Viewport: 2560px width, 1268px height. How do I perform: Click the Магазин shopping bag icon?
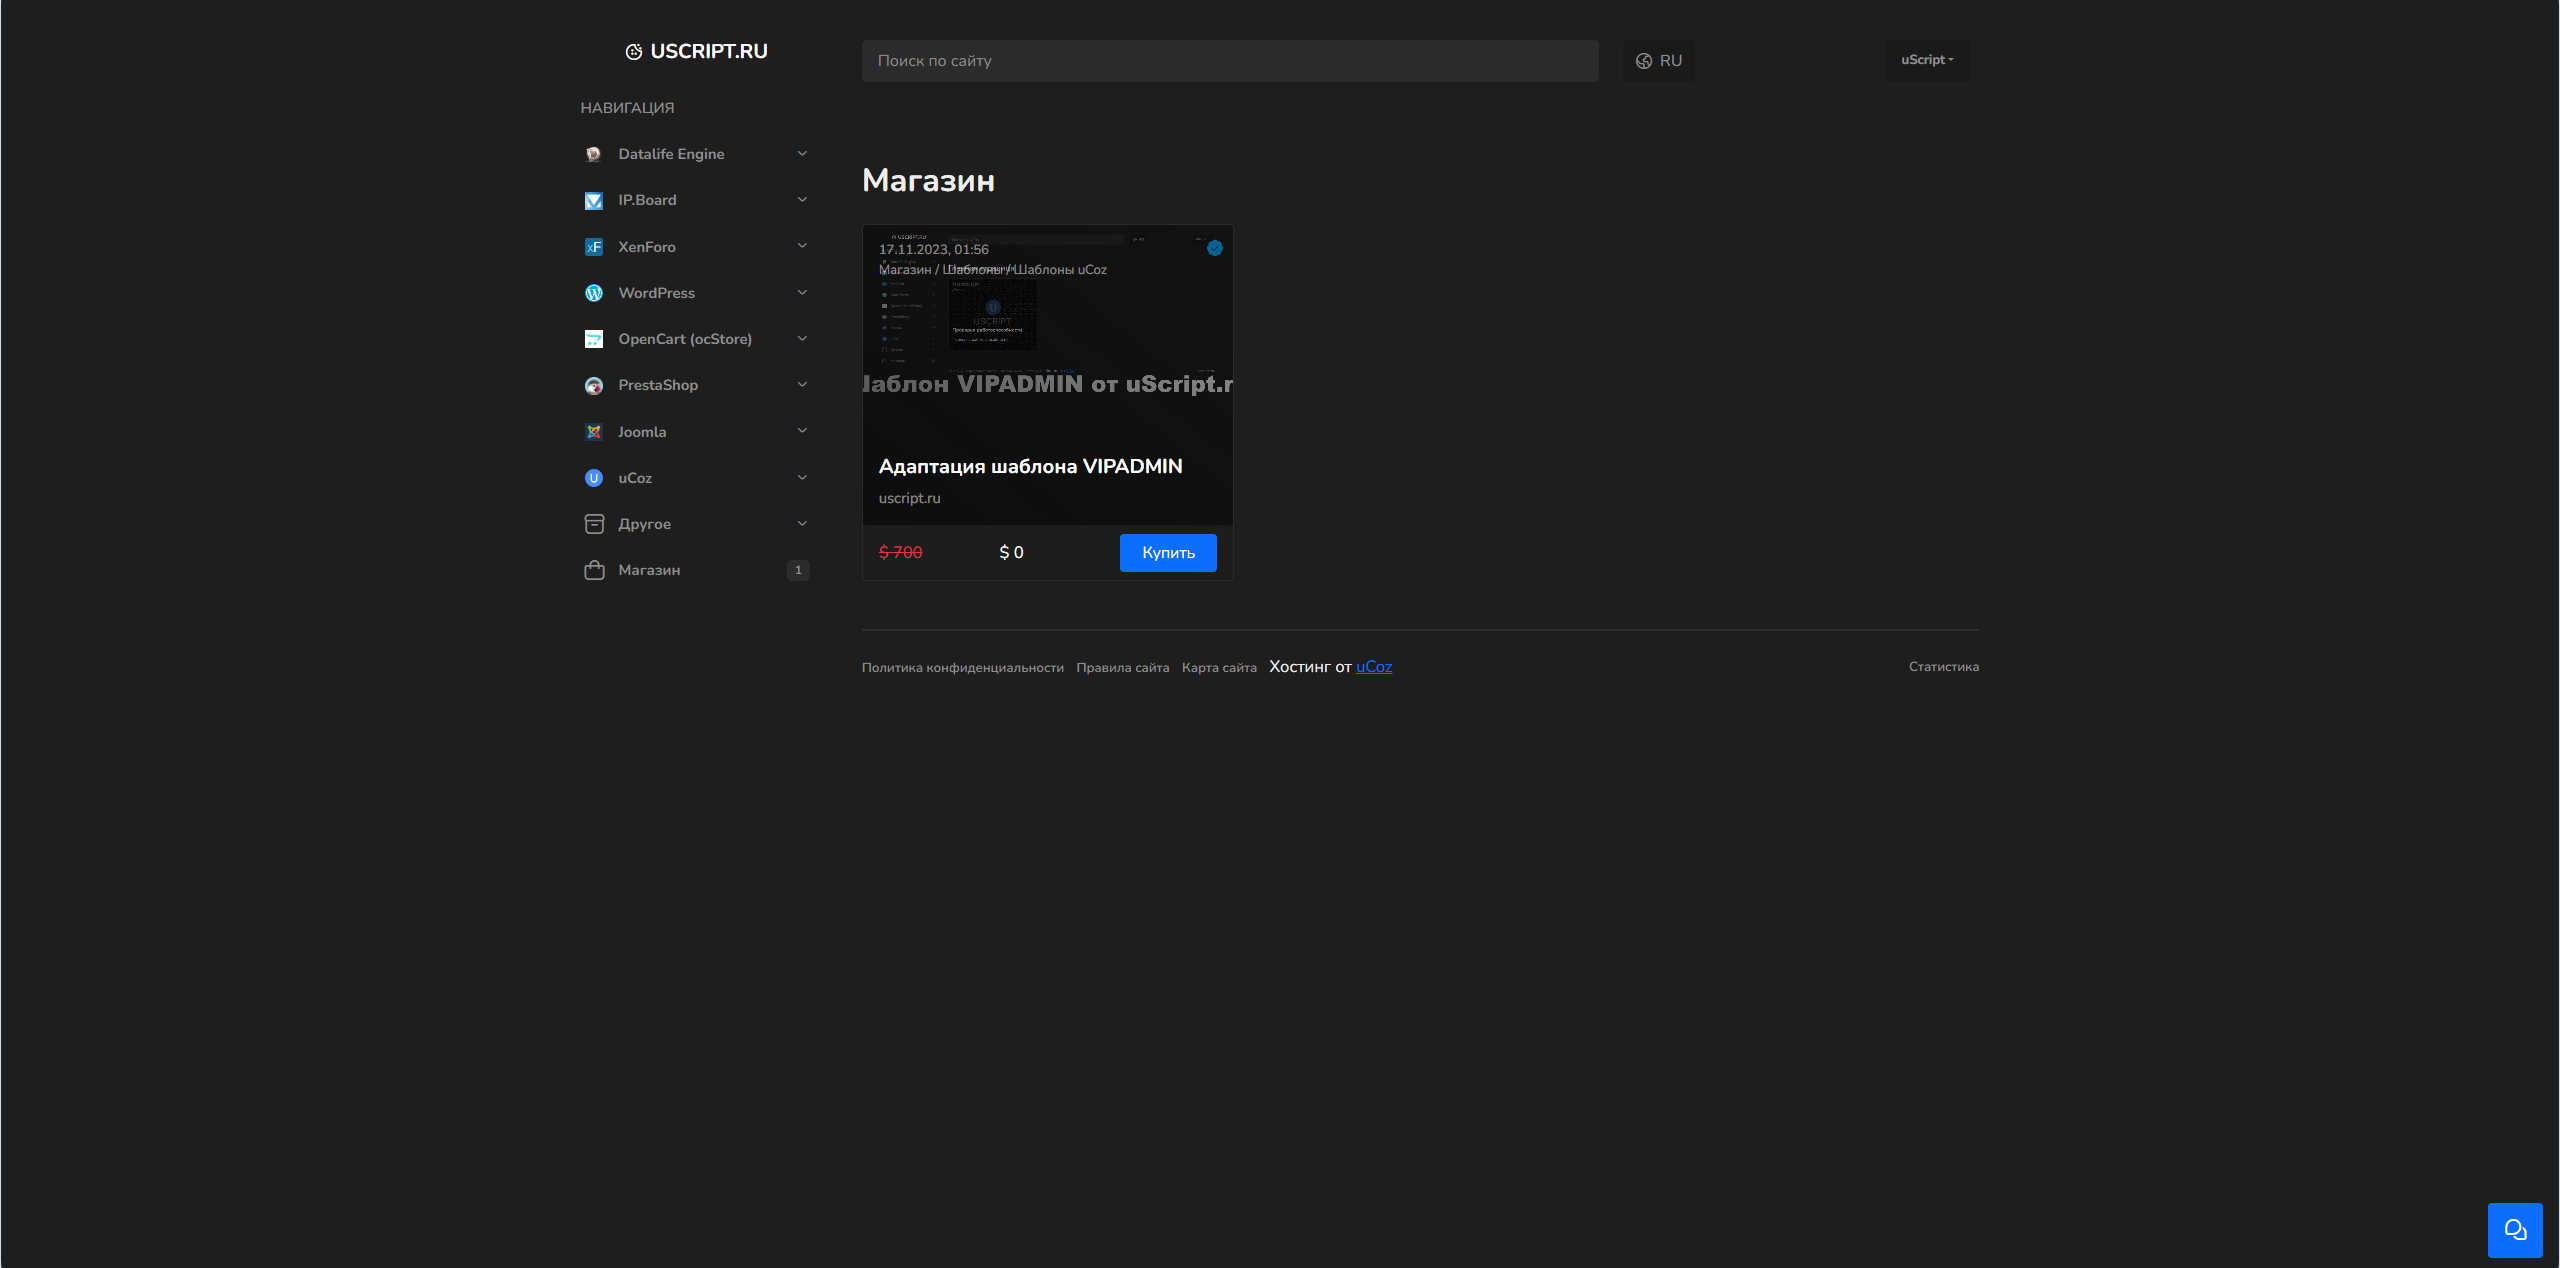click(594, 570)
